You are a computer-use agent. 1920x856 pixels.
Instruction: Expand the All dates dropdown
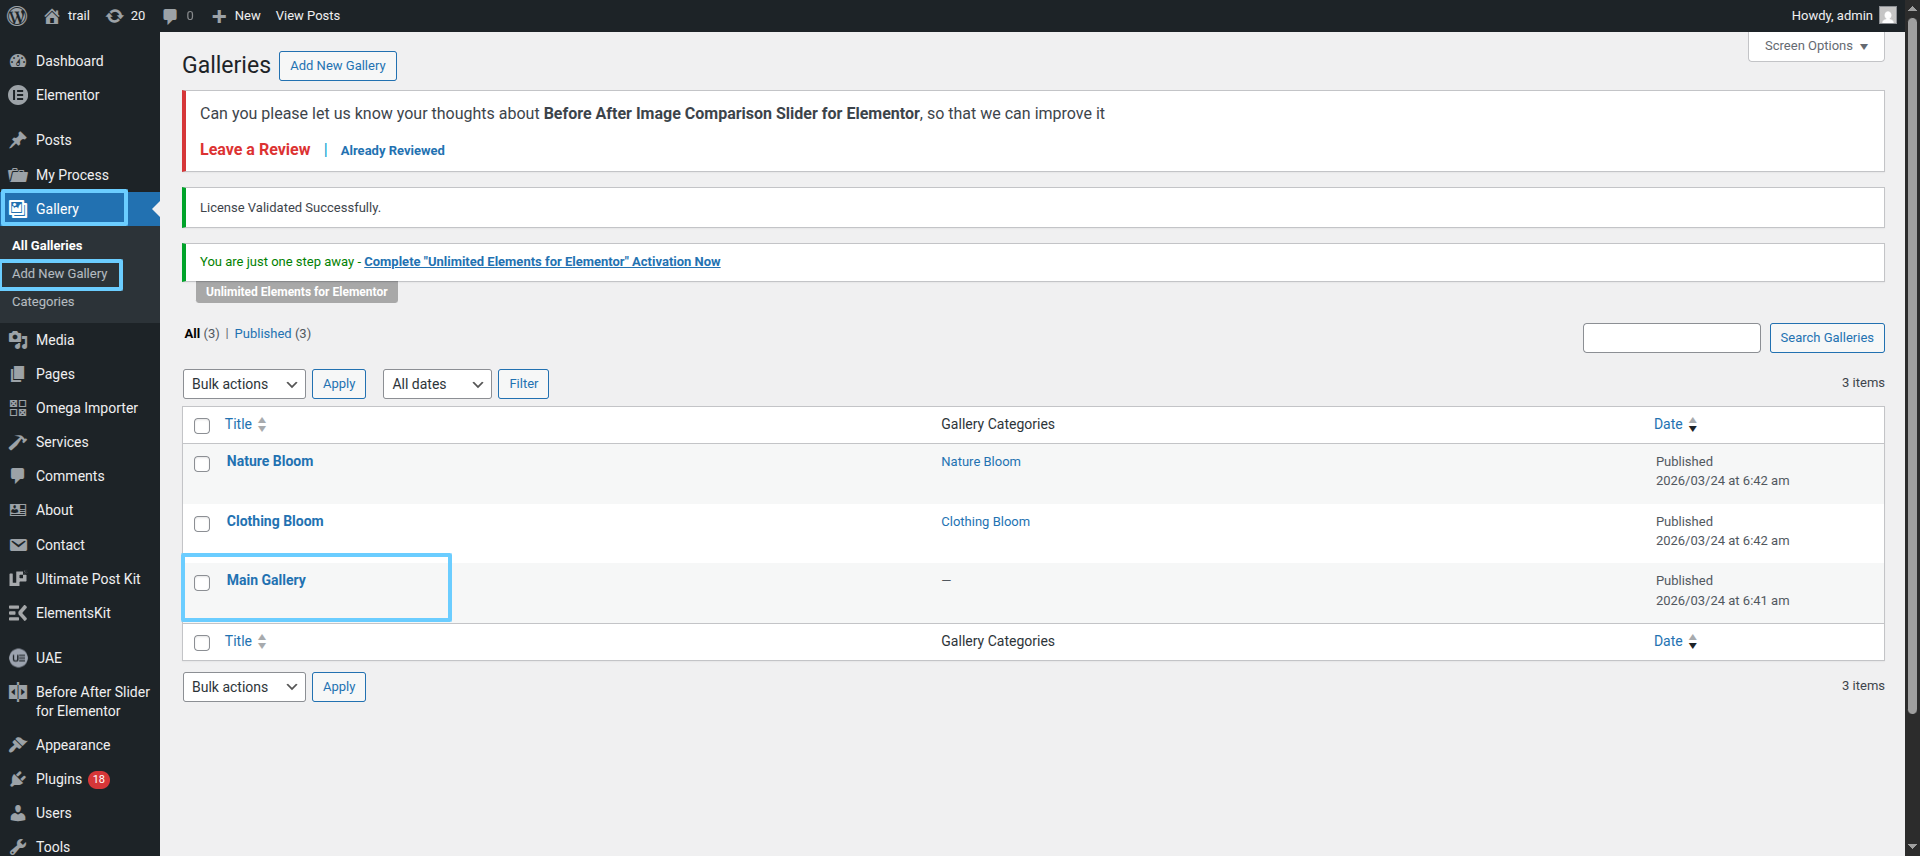(x=437, y=384)
